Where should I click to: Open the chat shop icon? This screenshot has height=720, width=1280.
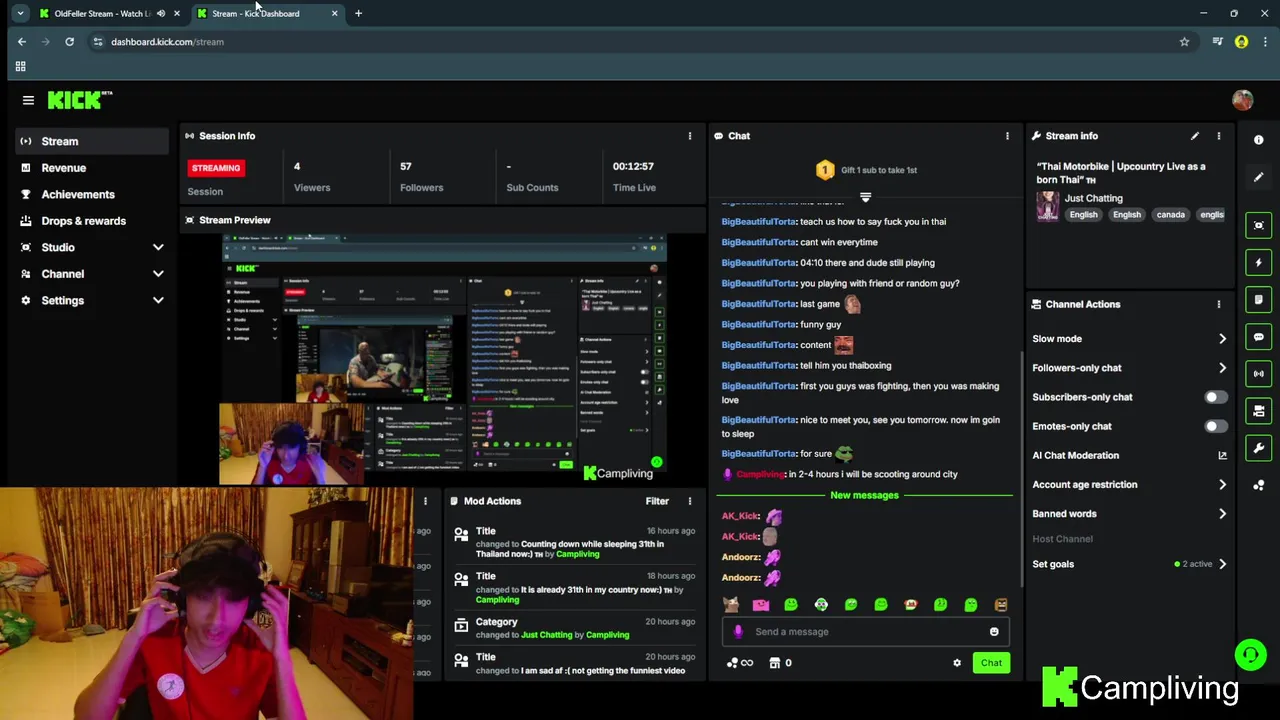[774, 663]
